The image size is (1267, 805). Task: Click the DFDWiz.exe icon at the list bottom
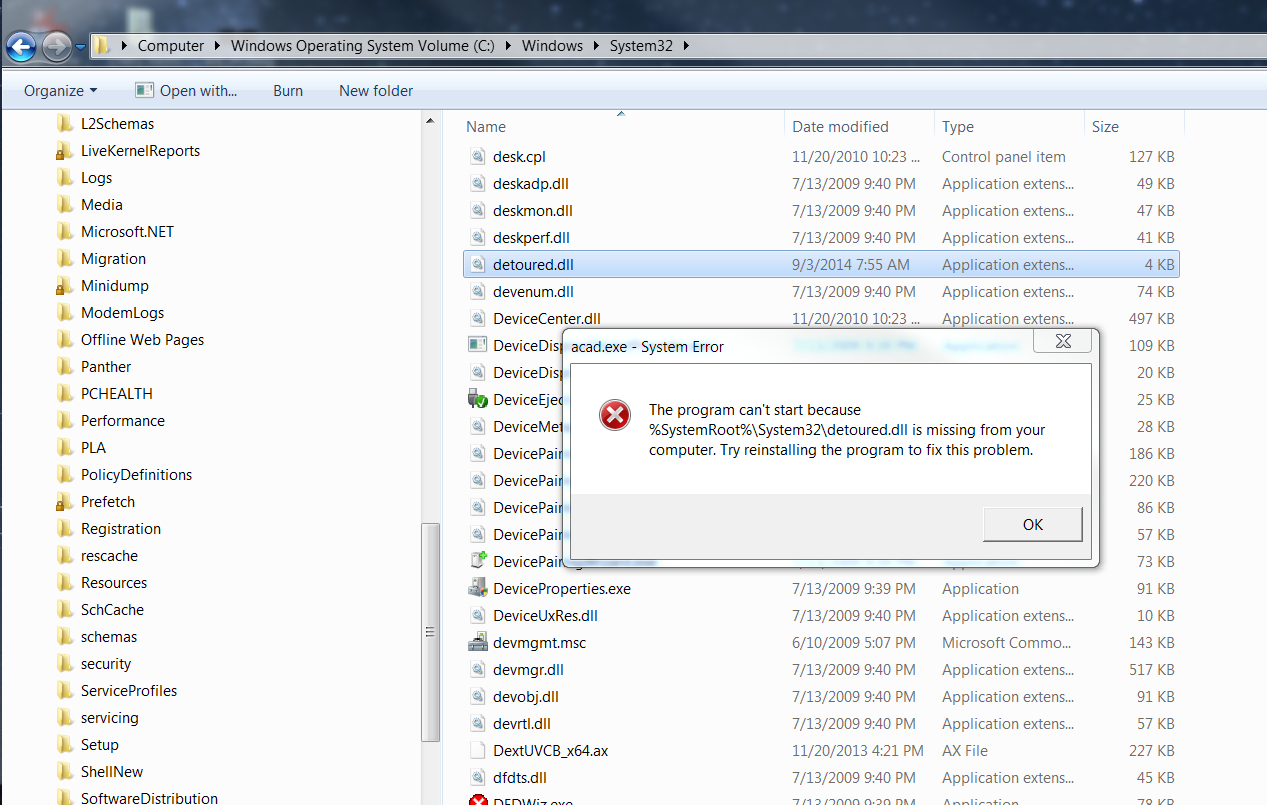pos(478,800)
